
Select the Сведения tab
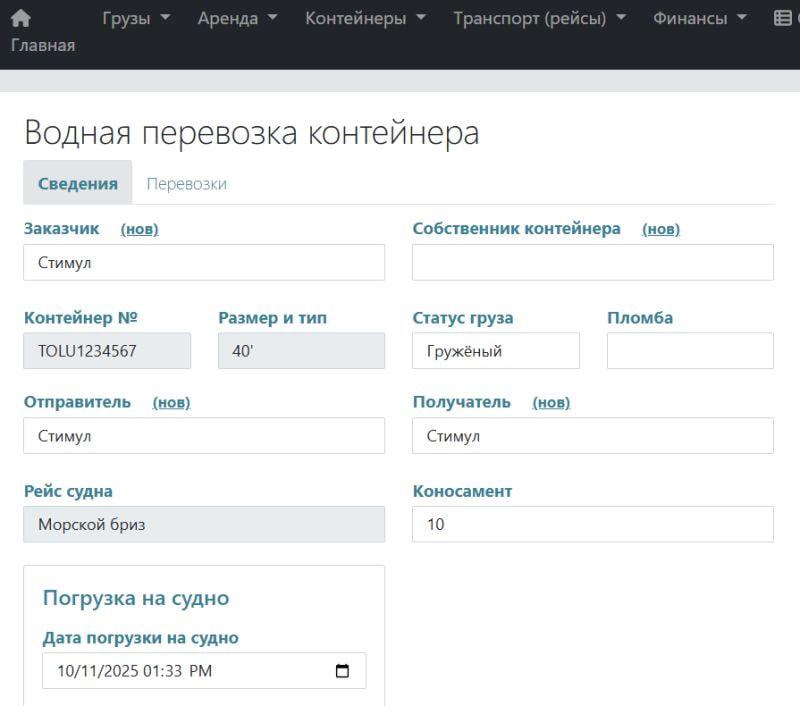pos(78,184)
